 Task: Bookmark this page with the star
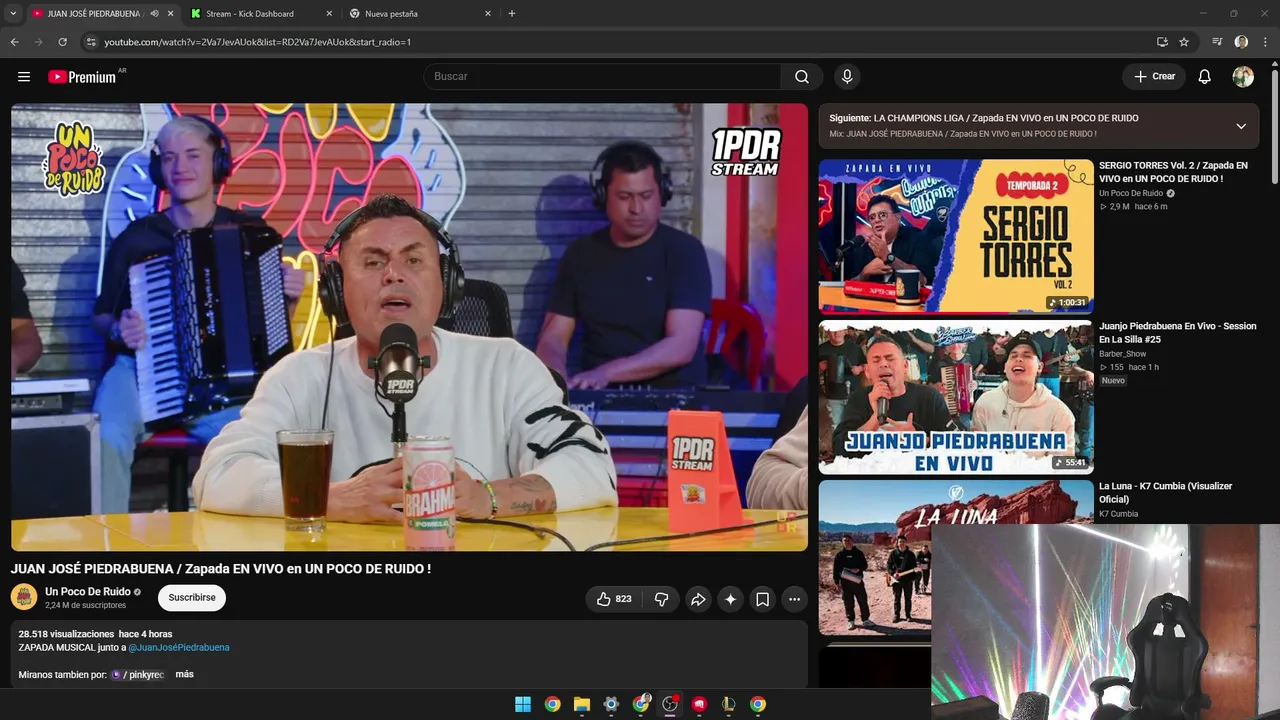(1184, 42)
